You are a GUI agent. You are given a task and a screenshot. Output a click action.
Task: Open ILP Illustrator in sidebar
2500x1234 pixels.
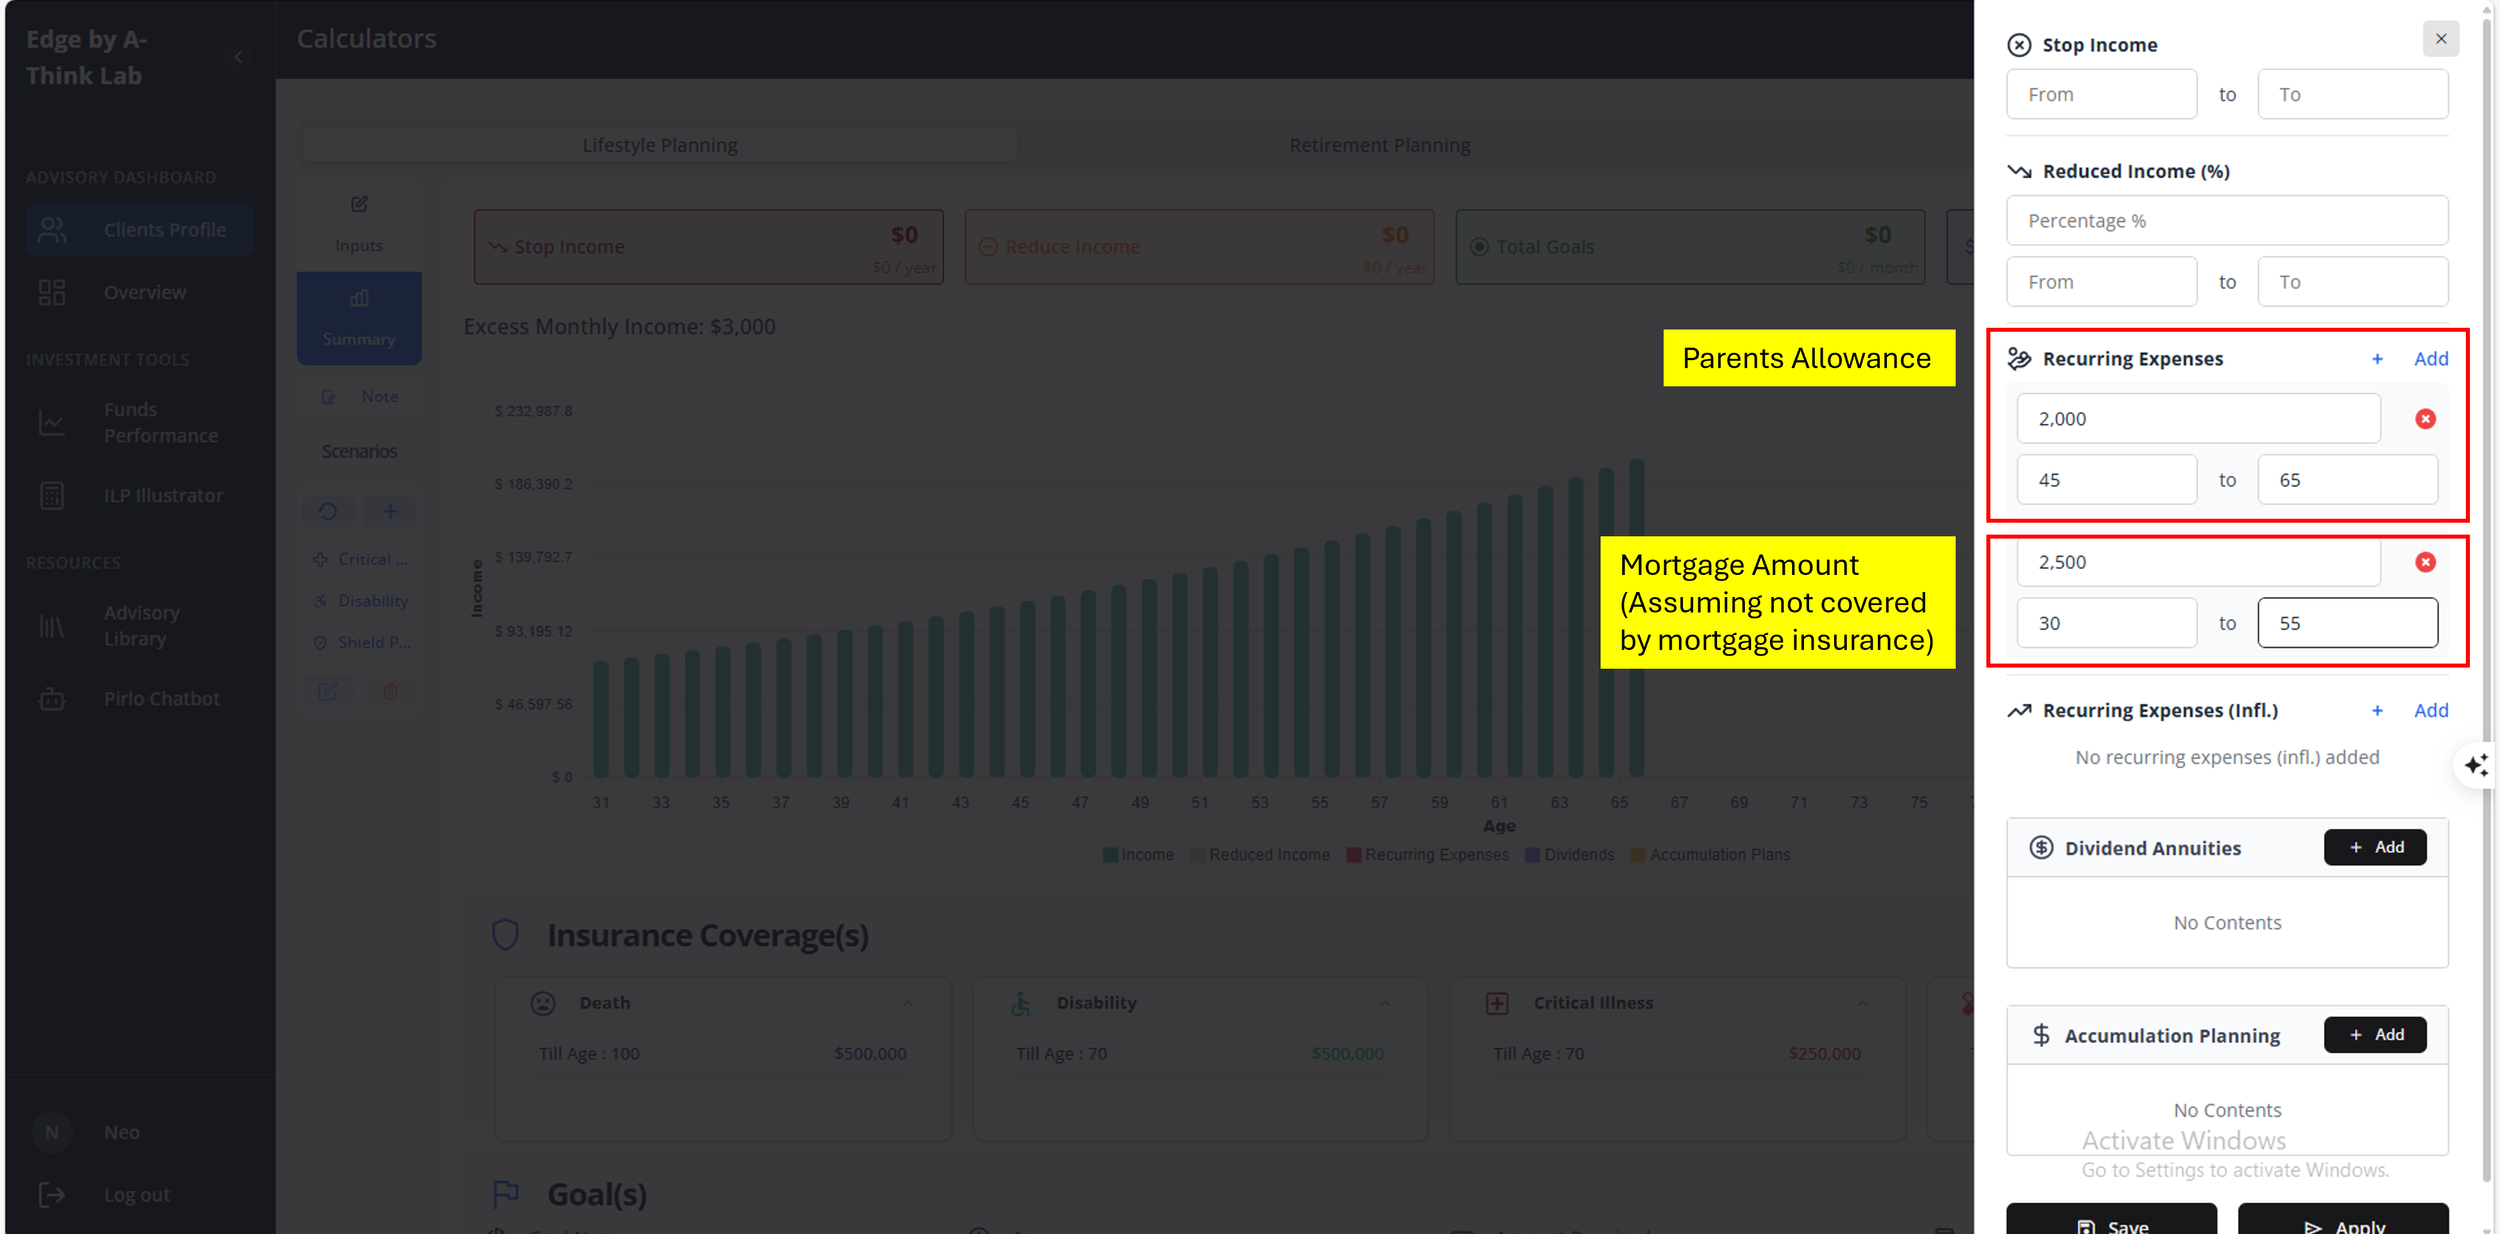pyautogui.click(x=140, y=495)
